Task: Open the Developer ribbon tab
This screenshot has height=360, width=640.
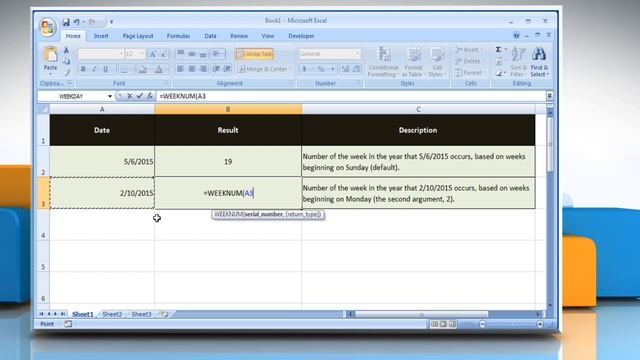Action: (x=301, y=36)
